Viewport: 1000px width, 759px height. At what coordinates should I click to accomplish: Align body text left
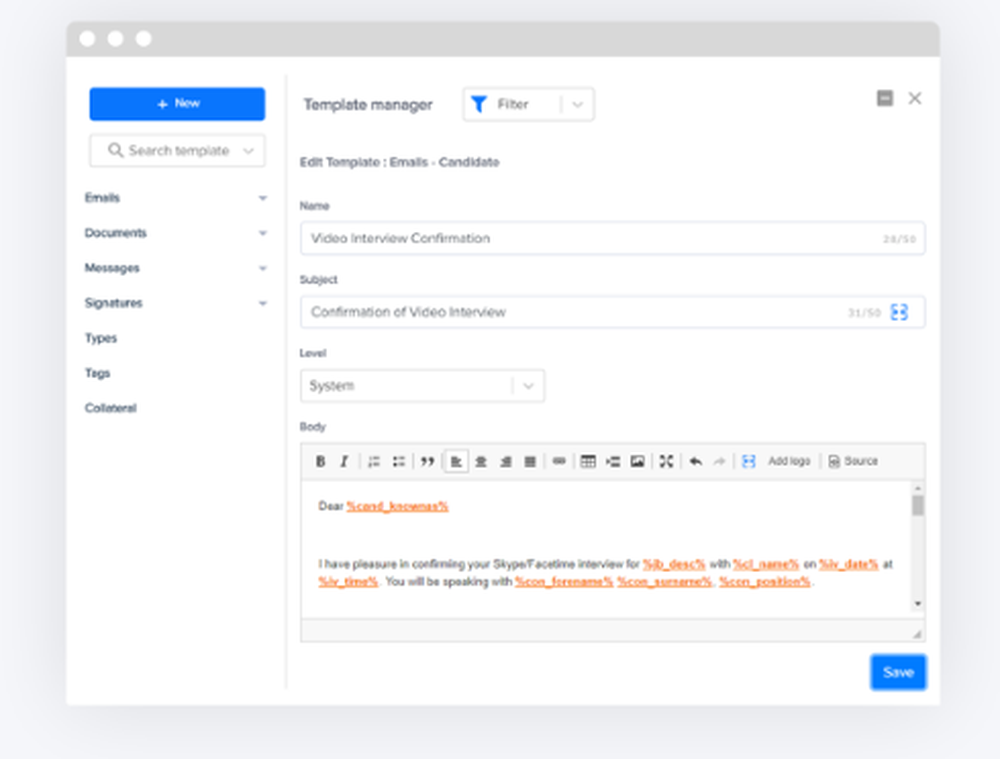click(x=456, y=461)
